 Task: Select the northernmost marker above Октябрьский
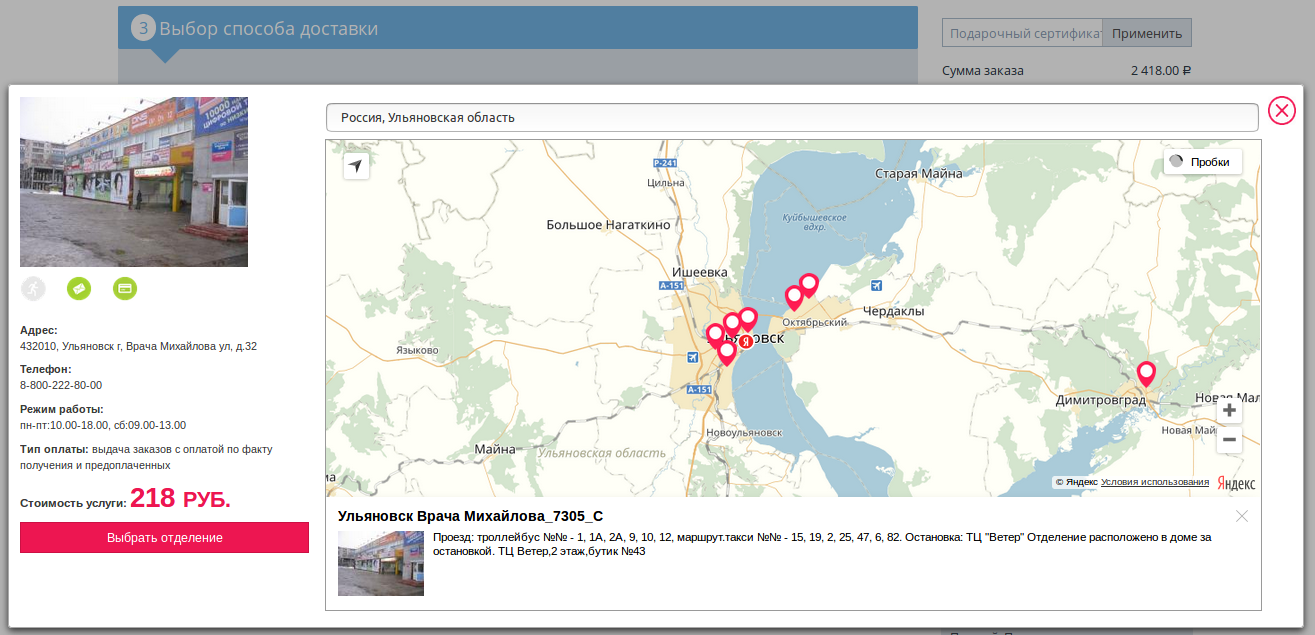(x=809, y=284)
